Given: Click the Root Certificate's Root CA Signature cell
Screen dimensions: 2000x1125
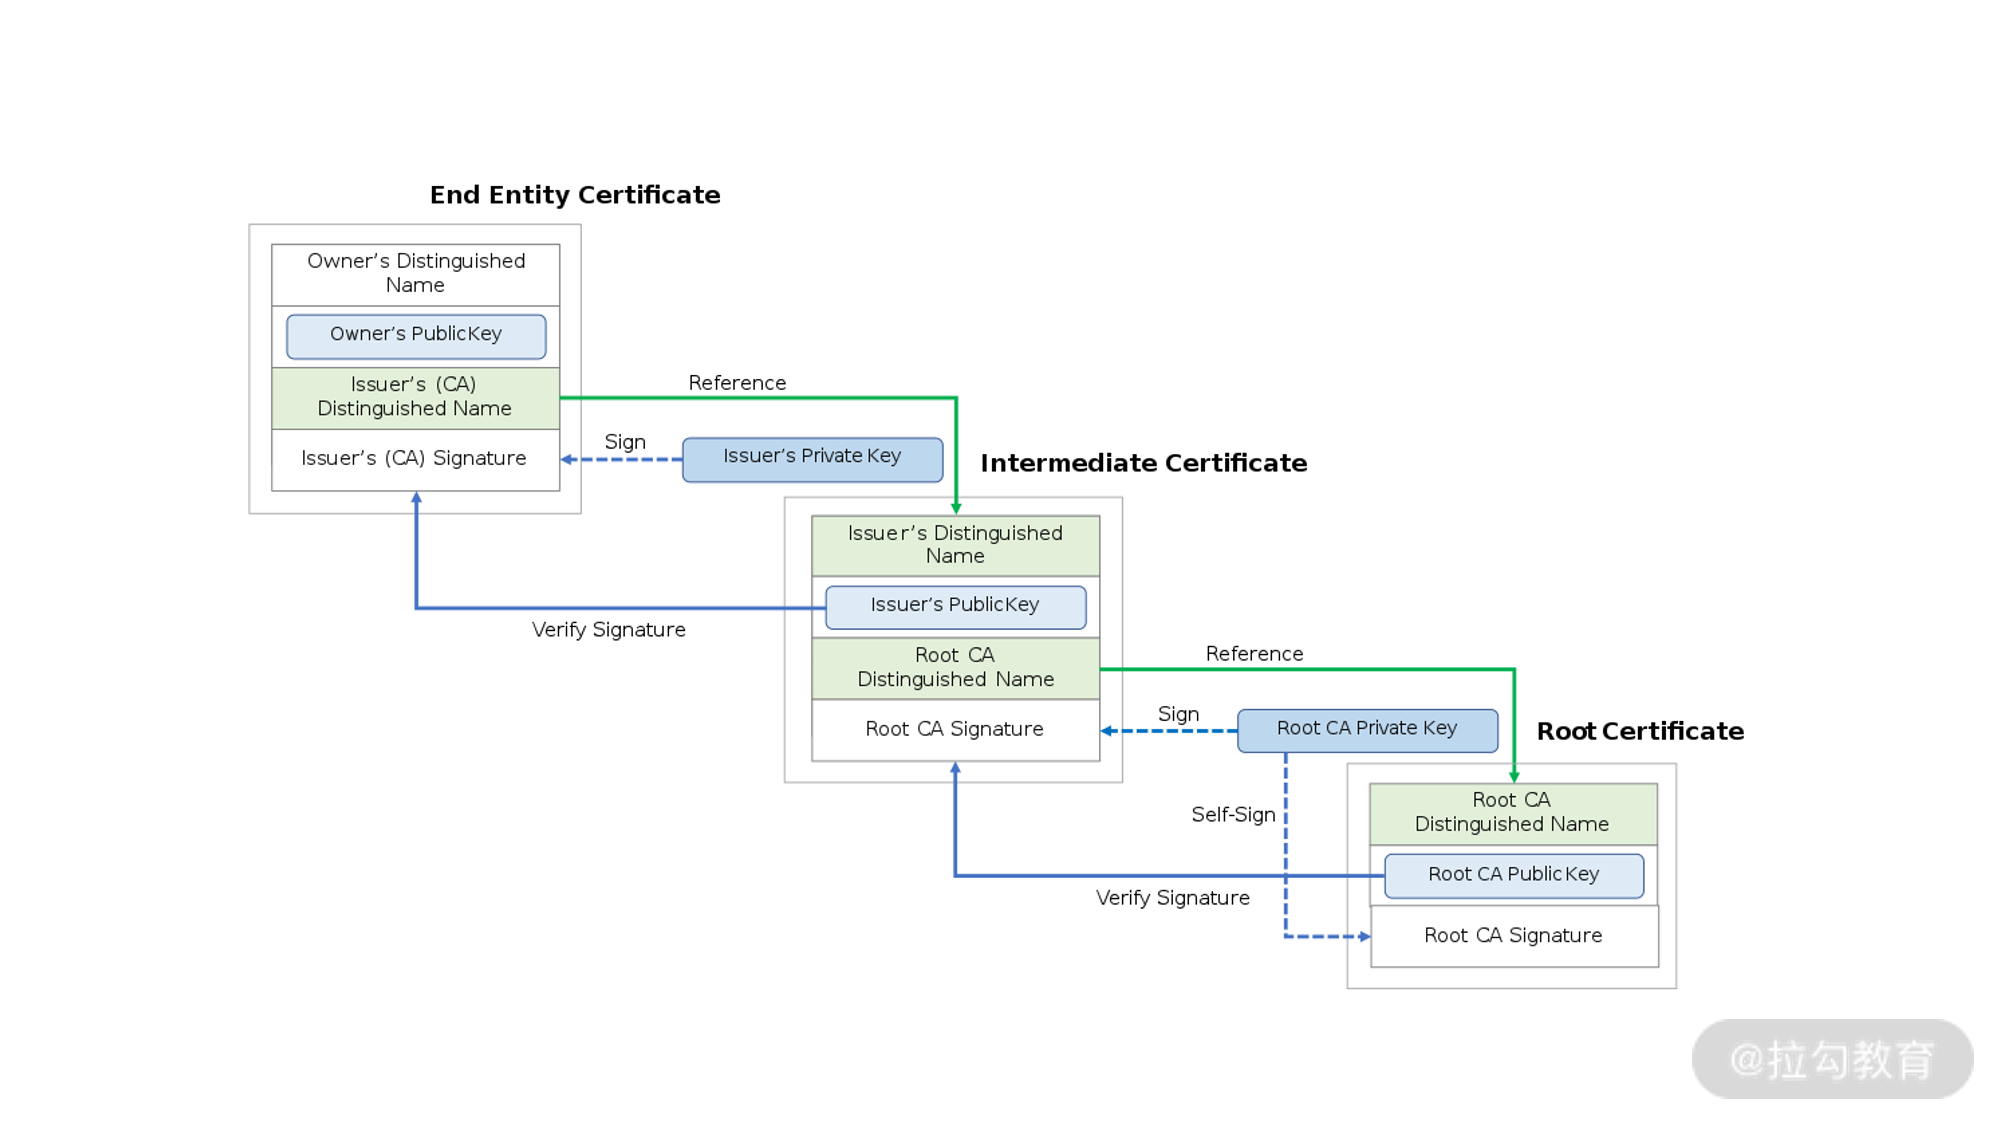Looking at the screenshot, I should click(x=1513, y=936).
